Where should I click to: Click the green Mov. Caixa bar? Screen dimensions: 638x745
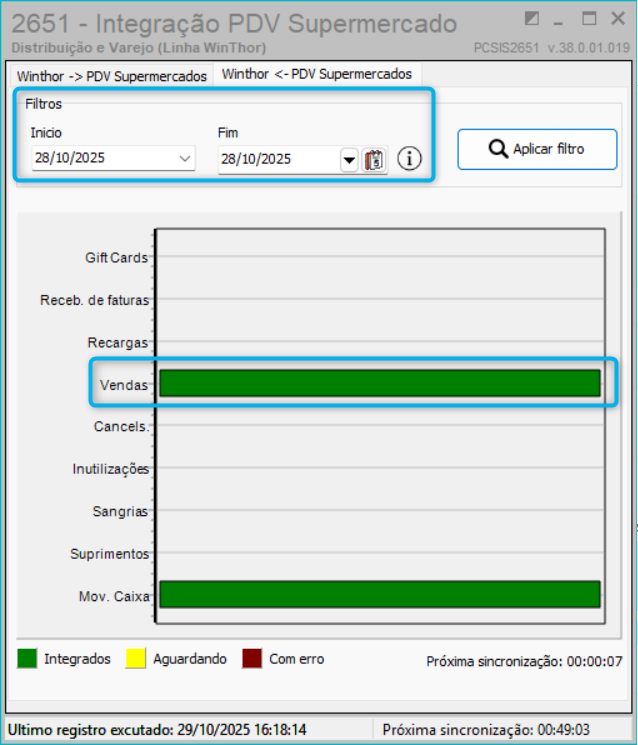(380, 594)
